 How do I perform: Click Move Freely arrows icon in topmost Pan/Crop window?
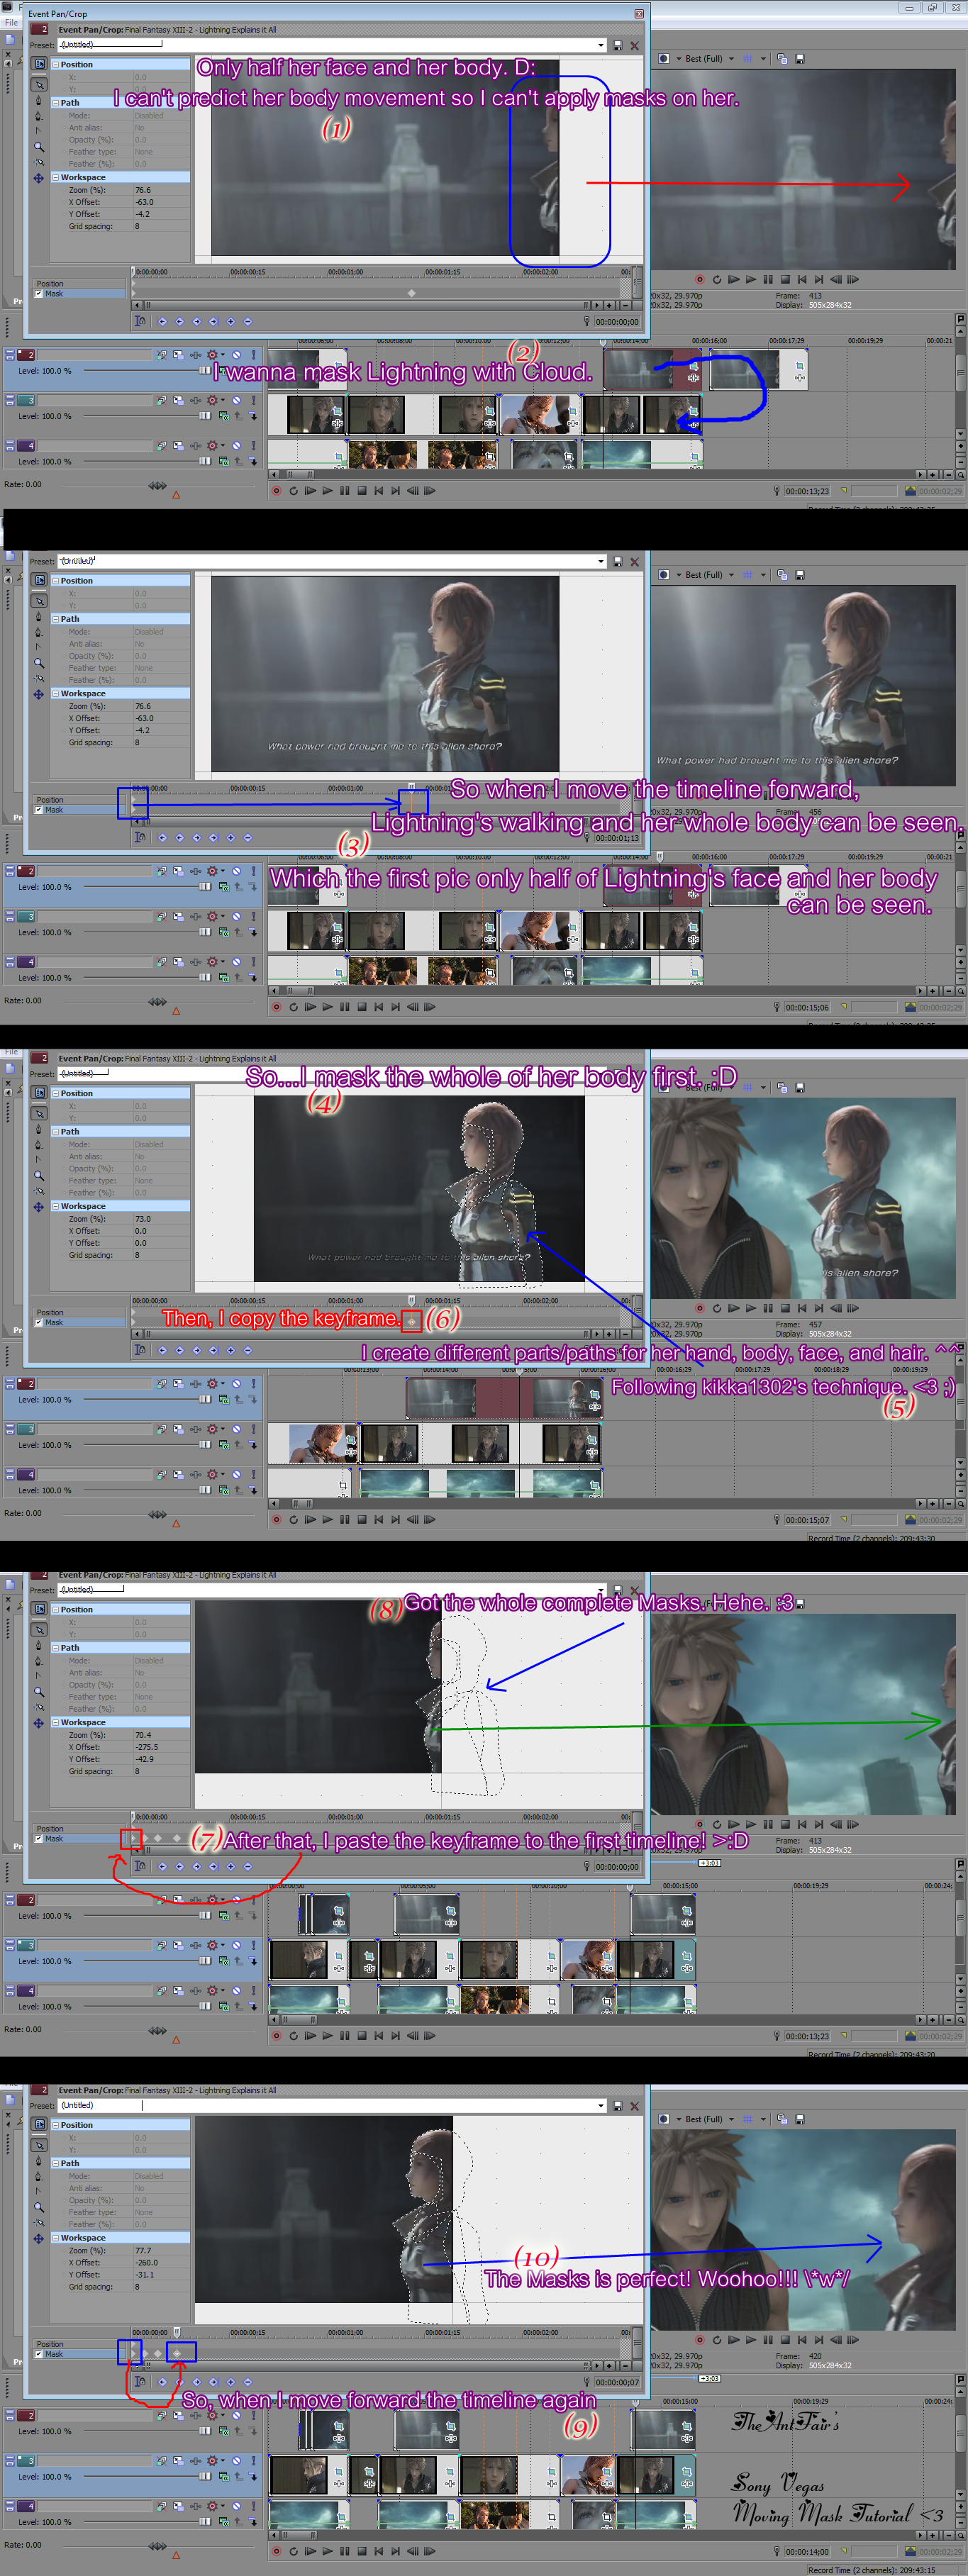point(39,179)
